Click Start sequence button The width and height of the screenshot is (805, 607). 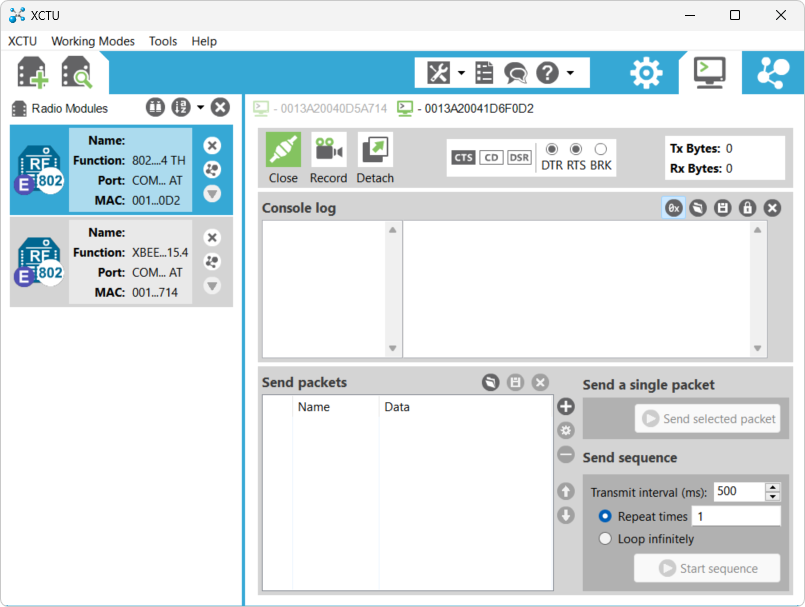[707, 568]
